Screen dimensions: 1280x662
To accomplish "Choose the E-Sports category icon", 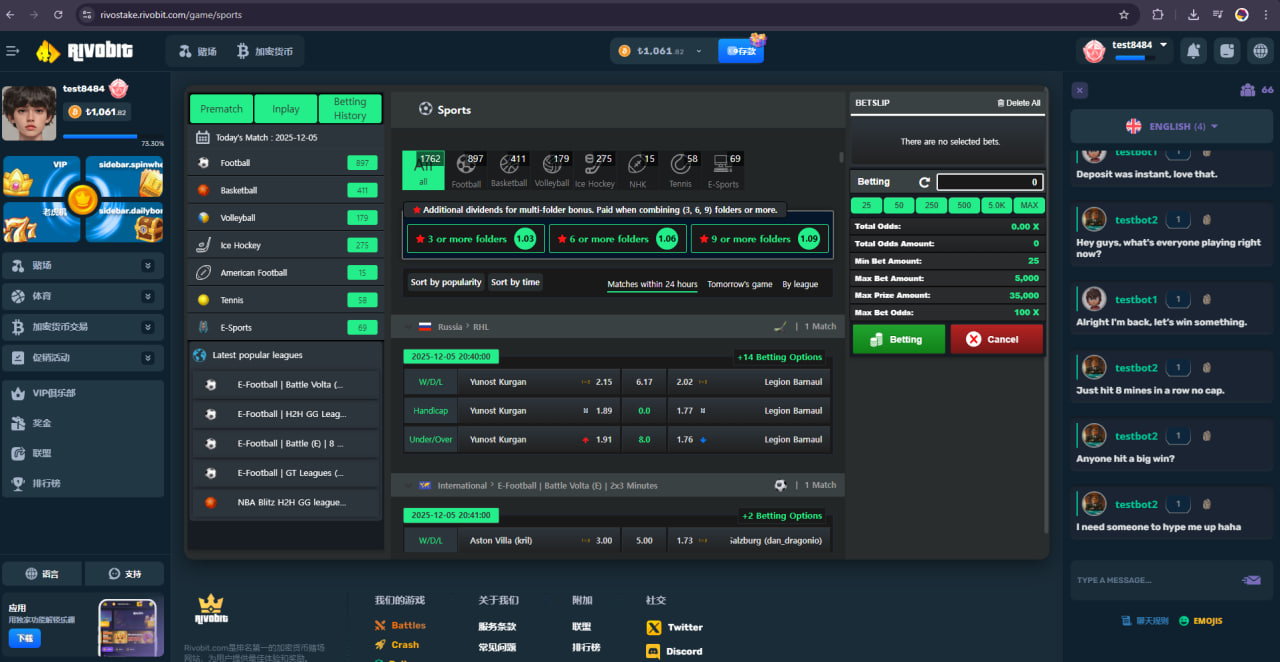I will coord(722,165).
